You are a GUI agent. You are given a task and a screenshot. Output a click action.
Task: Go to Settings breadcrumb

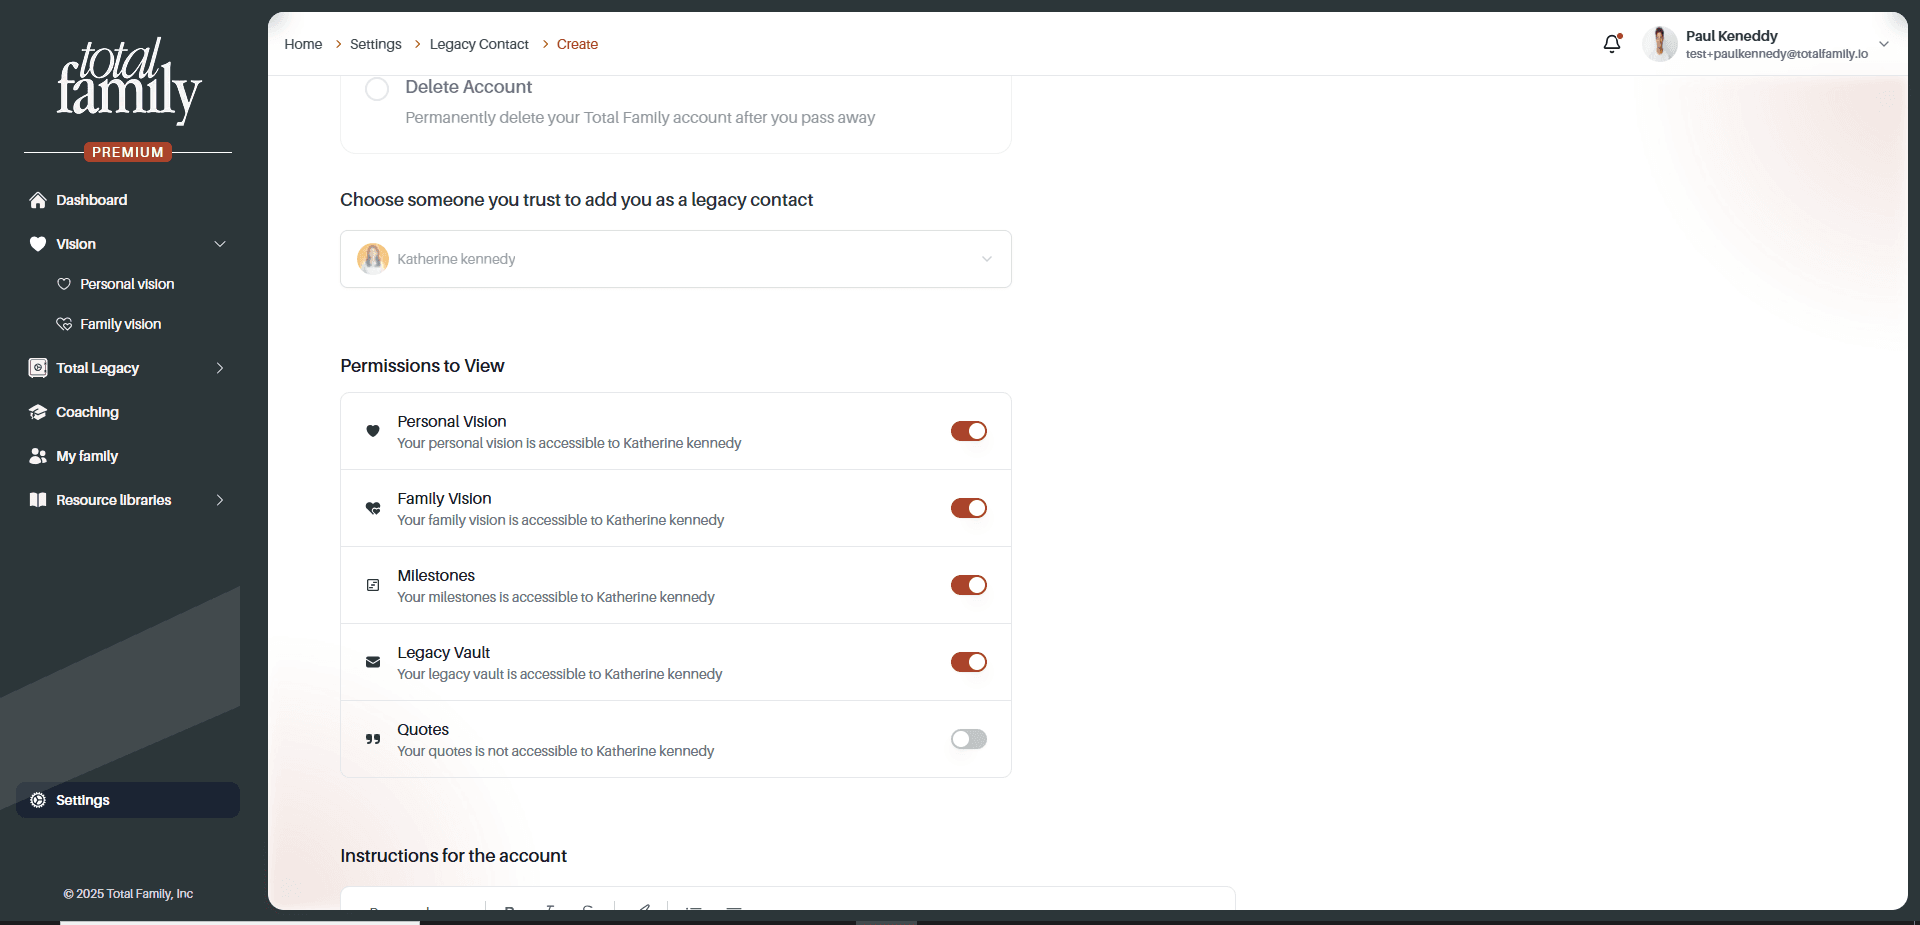pyautogui.click(x=376, y=44)
